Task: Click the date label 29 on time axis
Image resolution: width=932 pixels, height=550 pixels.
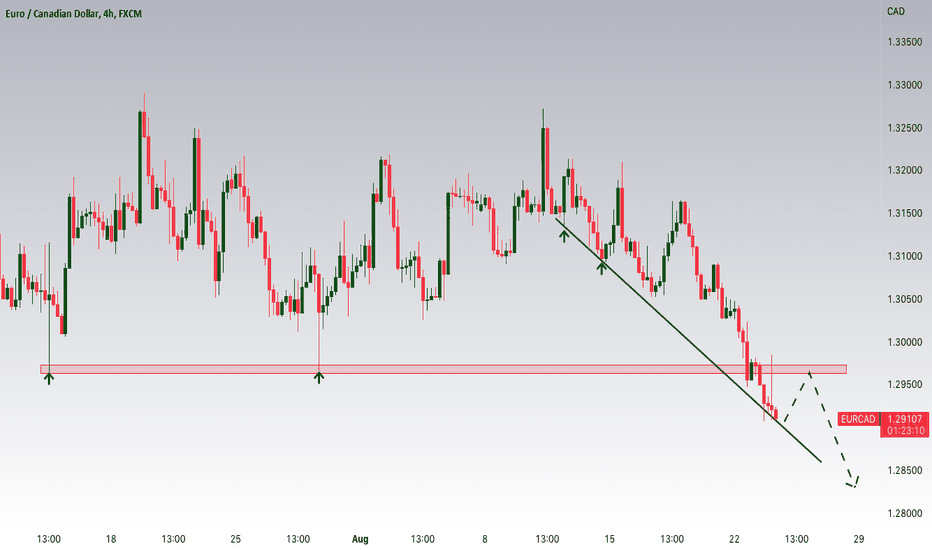Action: pos(858,539)
